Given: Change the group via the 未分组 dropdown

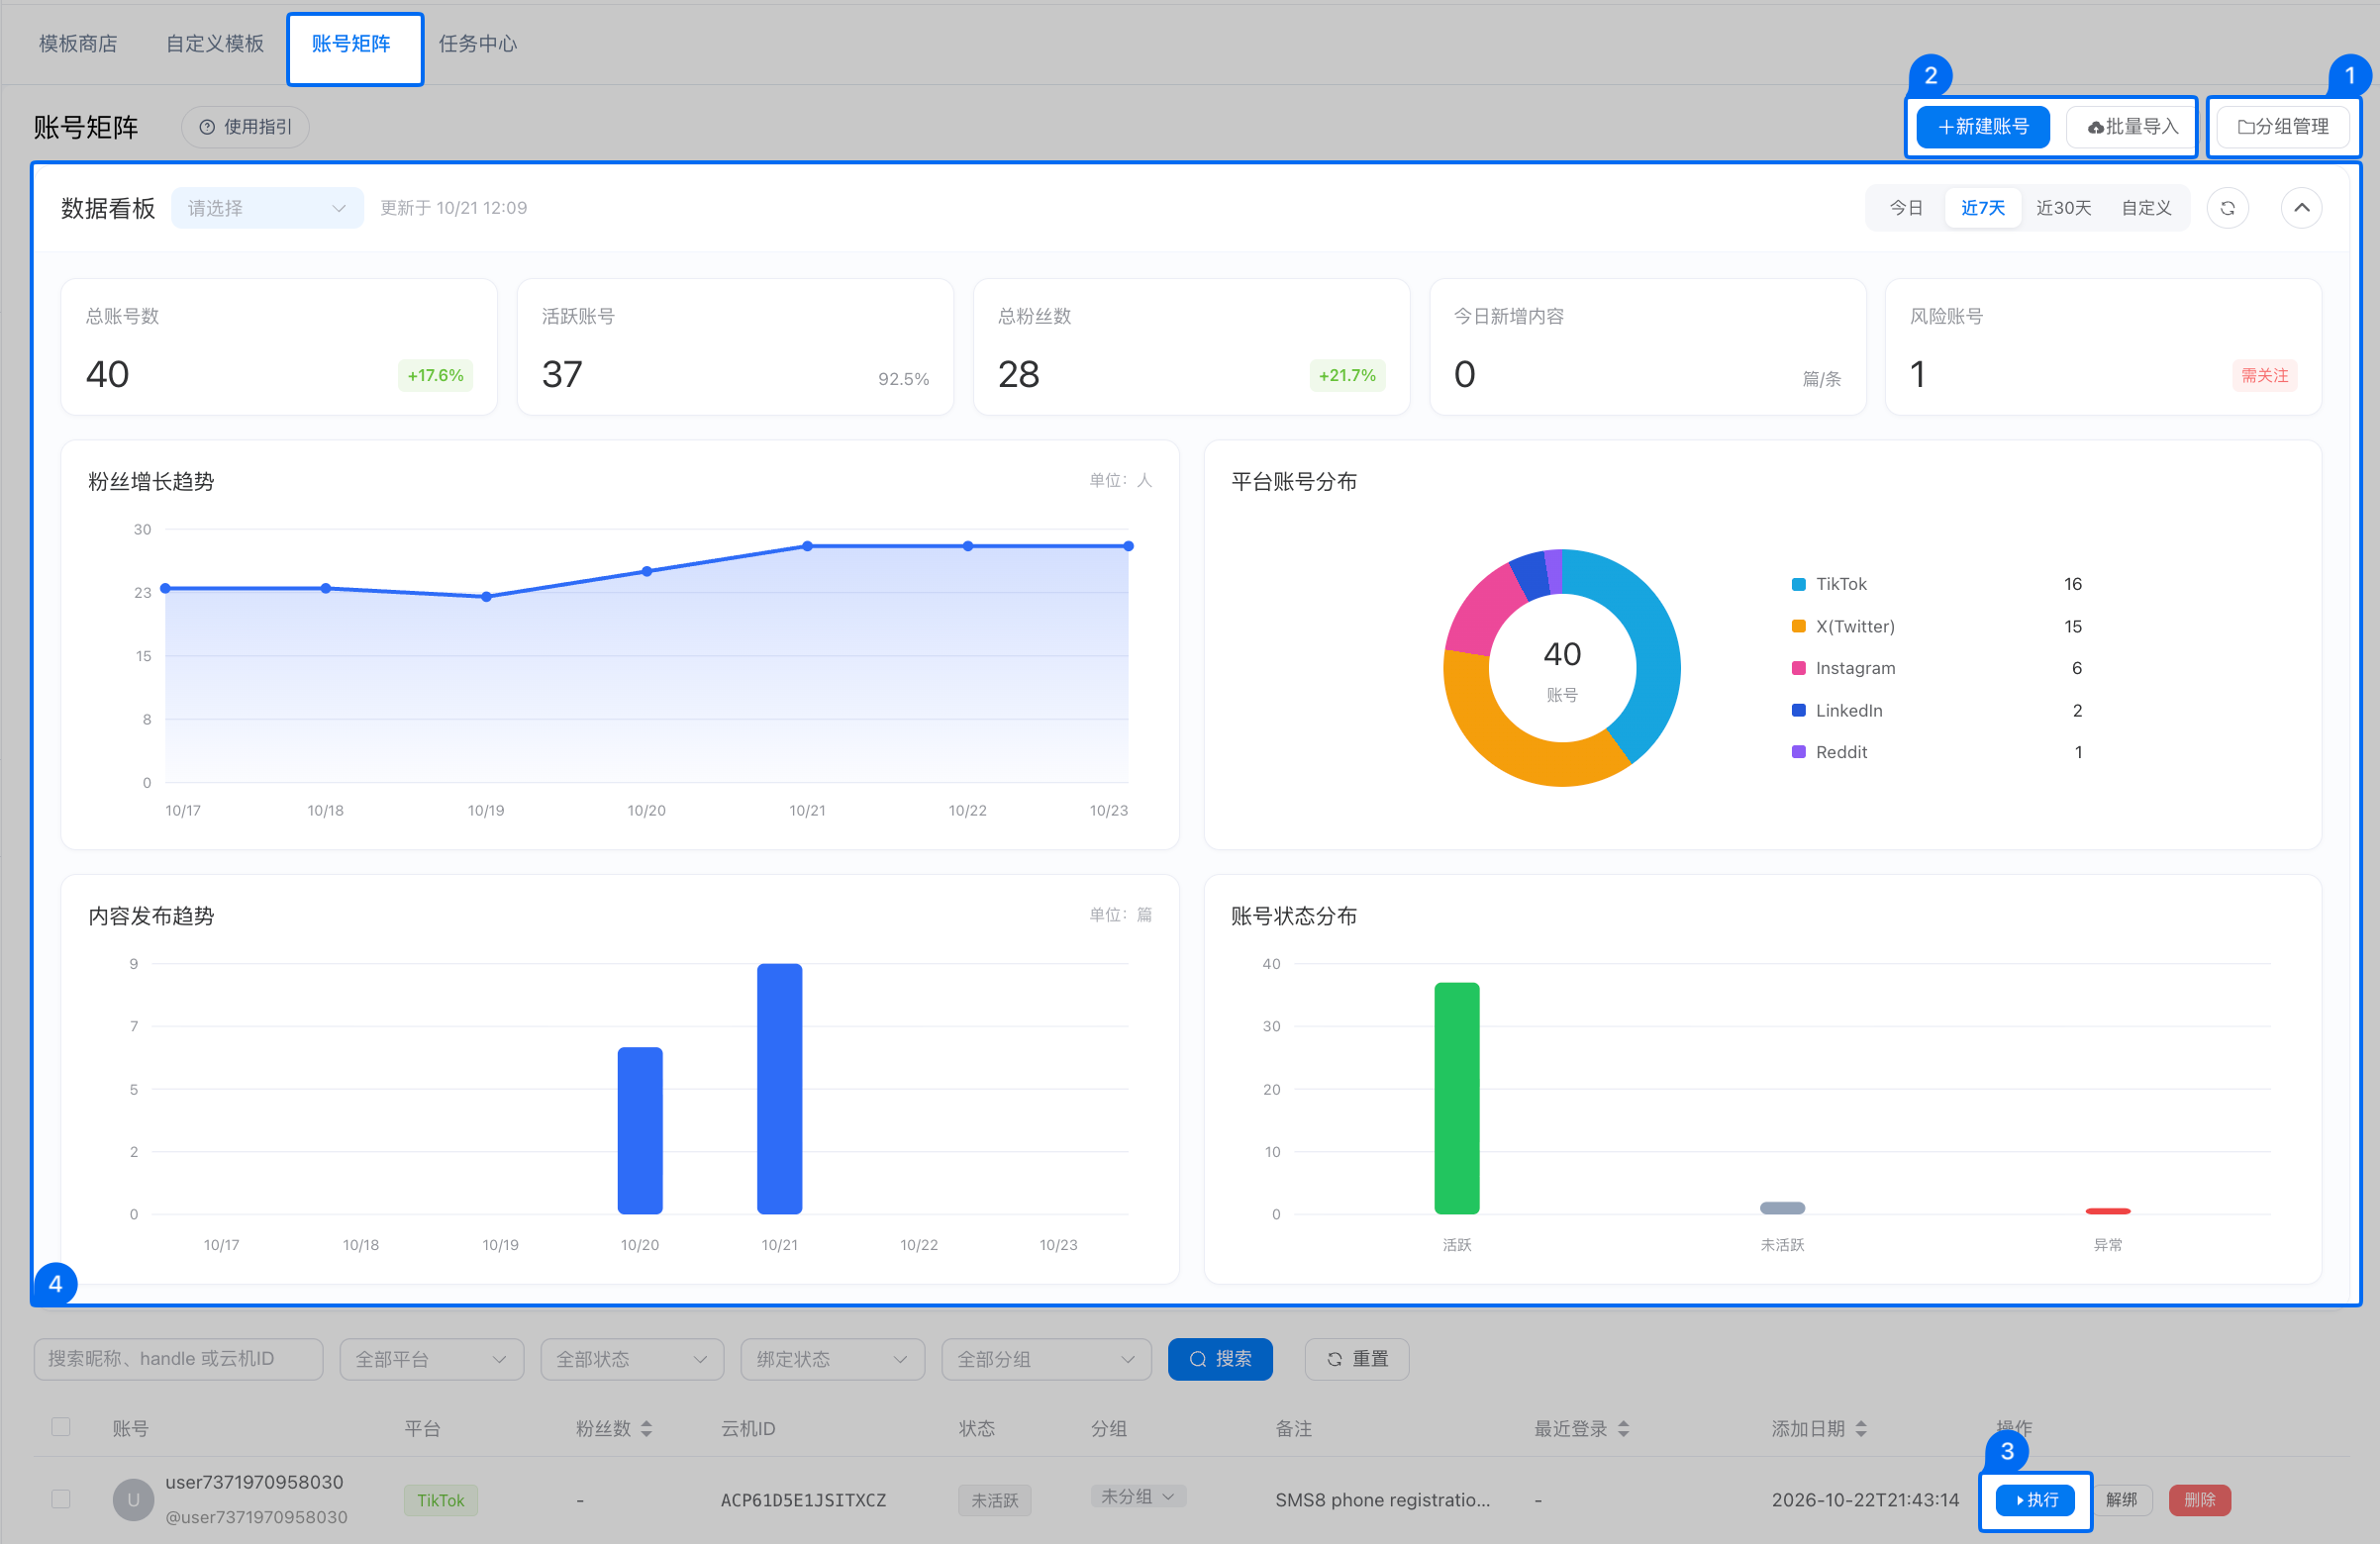Looking at the screenshot, I should 1137,1496.
